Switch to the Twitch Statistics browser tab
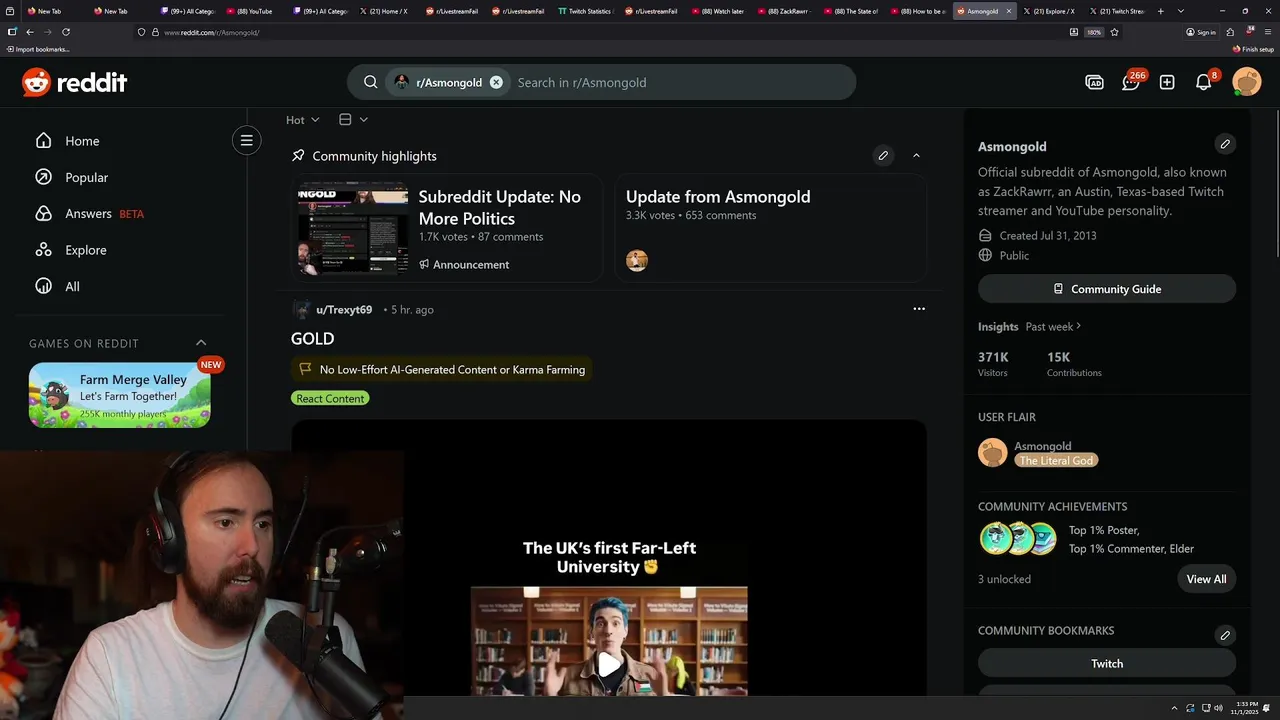The height and width of the screenshot is (720, 1280). (x=588, y=11)
